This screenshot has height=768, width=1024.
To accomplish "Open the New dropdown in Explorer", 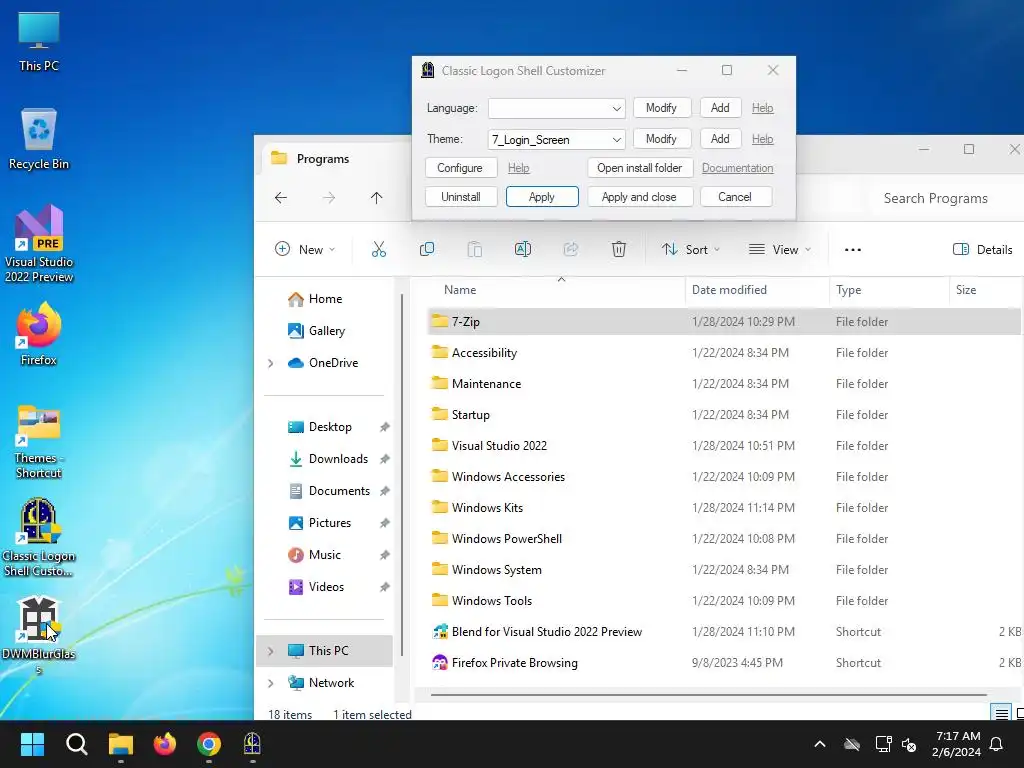I will click(x=305, y=249).
